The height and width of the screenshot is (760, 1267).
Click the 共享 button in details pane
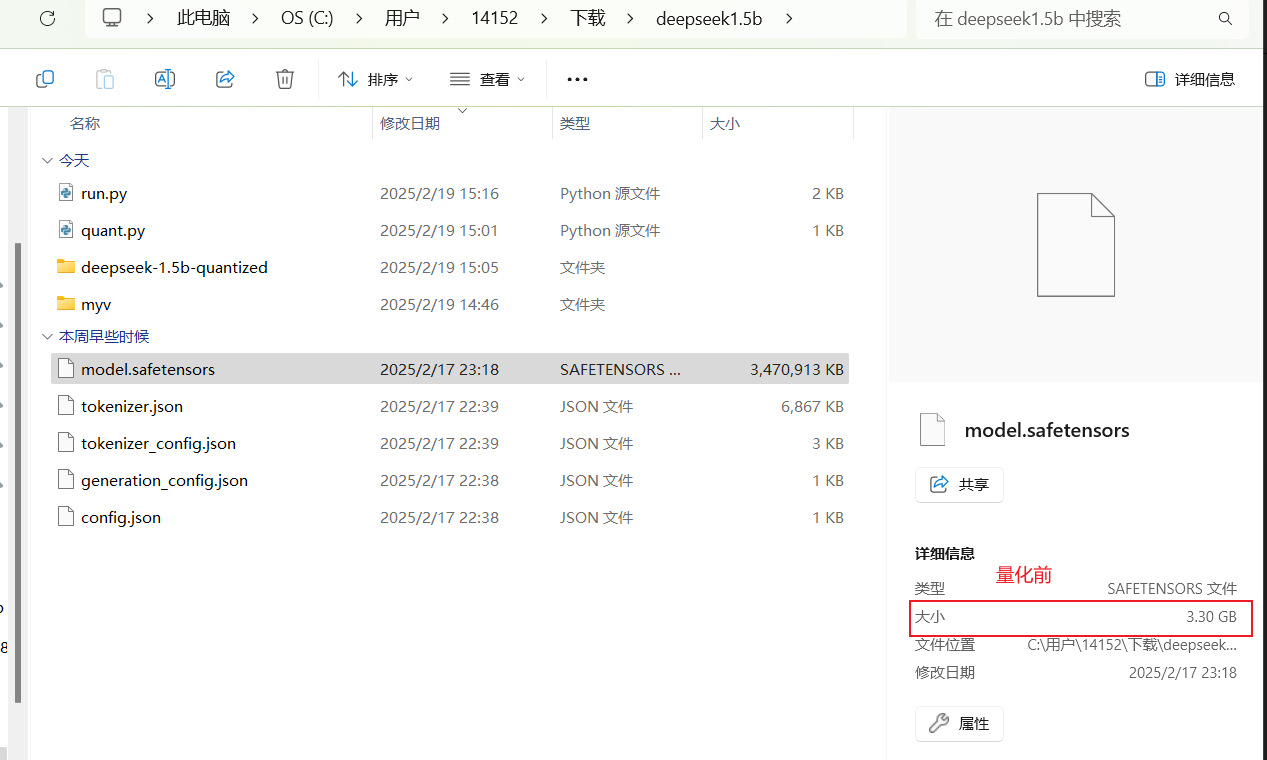tap(959, 484)
